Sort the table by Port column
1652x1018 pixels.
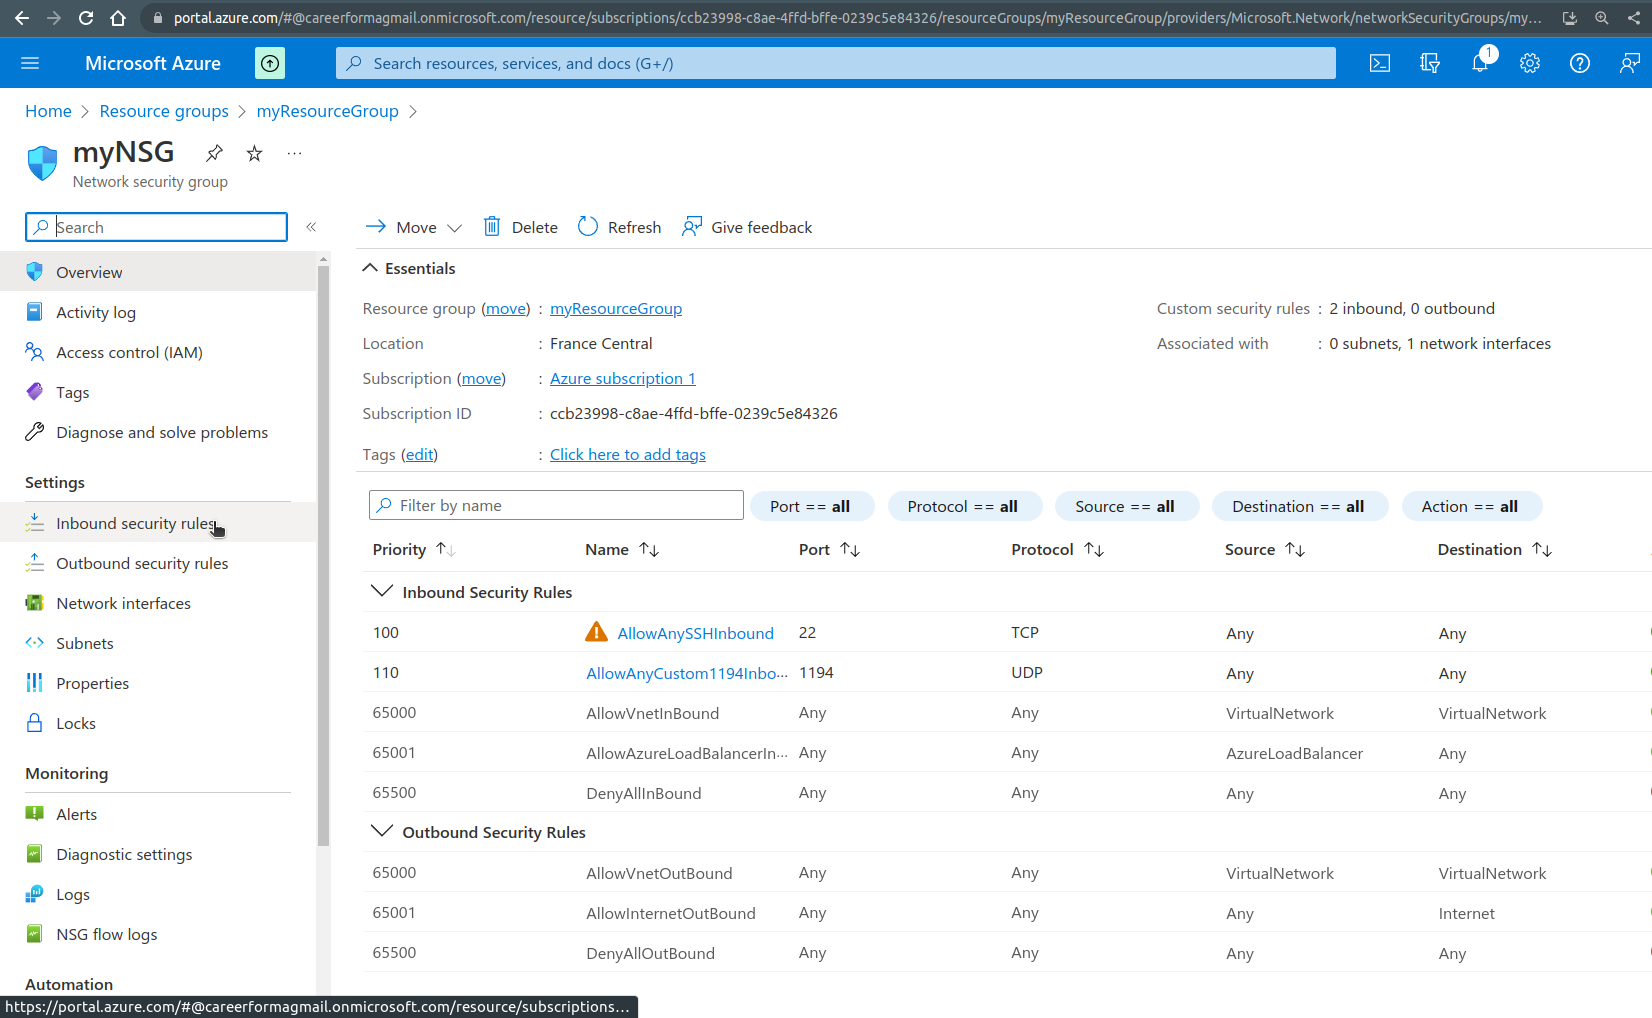[x=850, y=550]
